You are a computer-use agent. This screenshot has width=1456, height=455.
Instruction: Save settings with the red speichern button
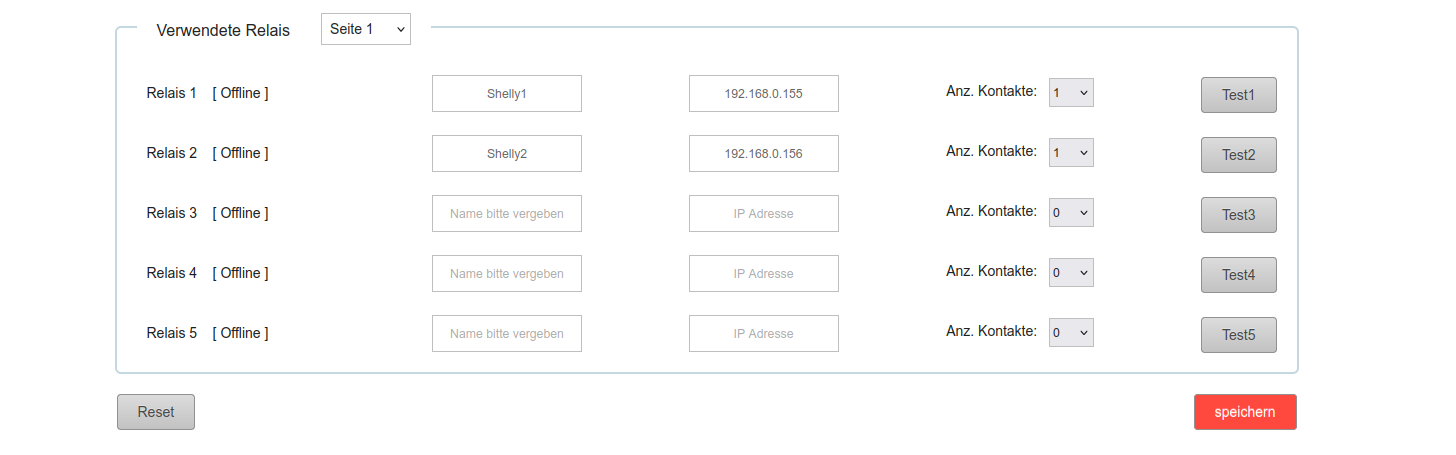pos(1244,412)
